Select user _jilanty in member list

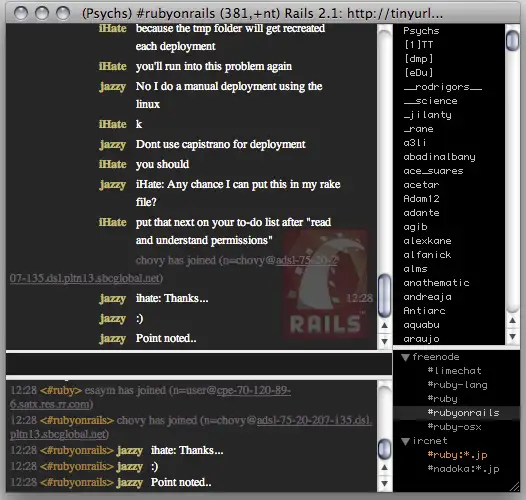tap(427, 115)
